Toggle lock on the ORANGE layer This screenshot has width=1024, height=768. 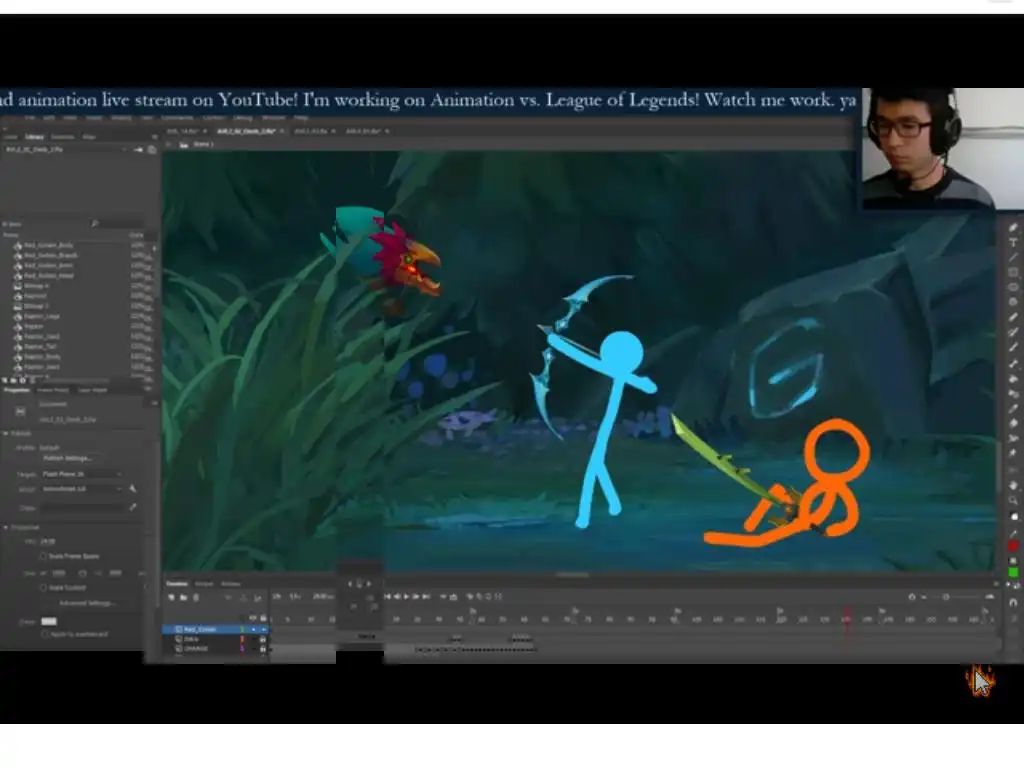(x=263, y=648)
